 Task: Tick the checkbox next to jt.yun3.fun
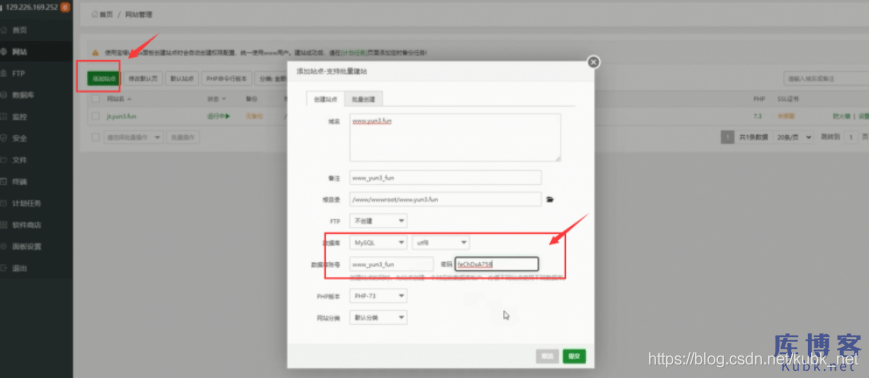(95, 116)
